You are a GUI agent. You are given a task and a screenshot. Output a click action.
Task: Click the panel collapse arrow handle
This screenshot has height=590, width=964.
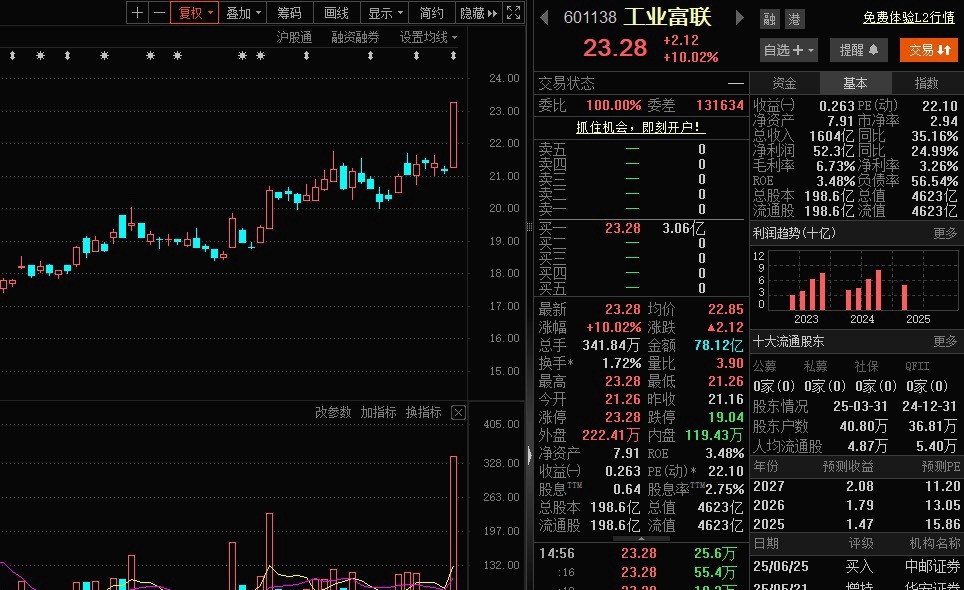(530, 454)
